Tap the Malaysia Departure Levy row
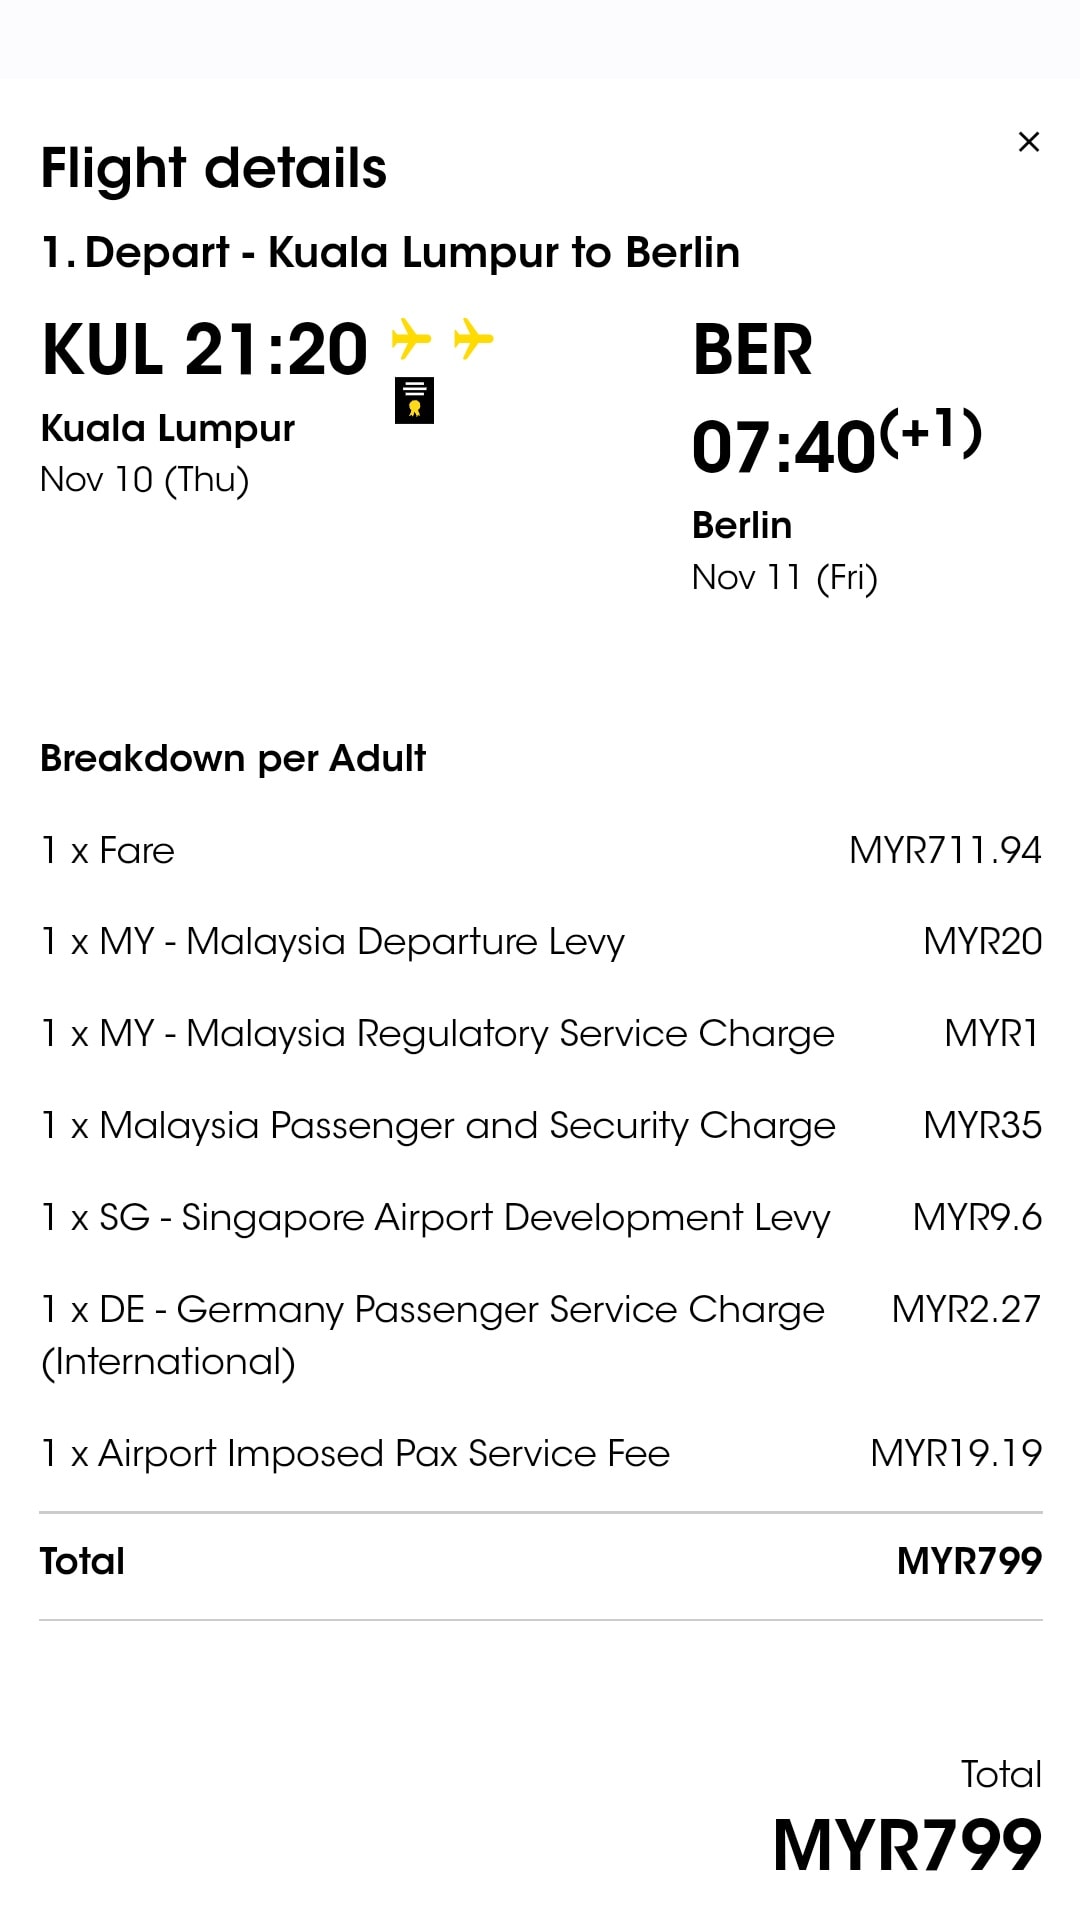Screen dimensions: 1080x1919 [541, 942]
